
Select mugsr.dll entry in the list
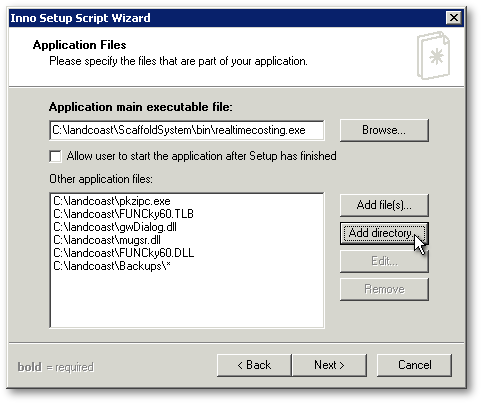tap(107, 240)
